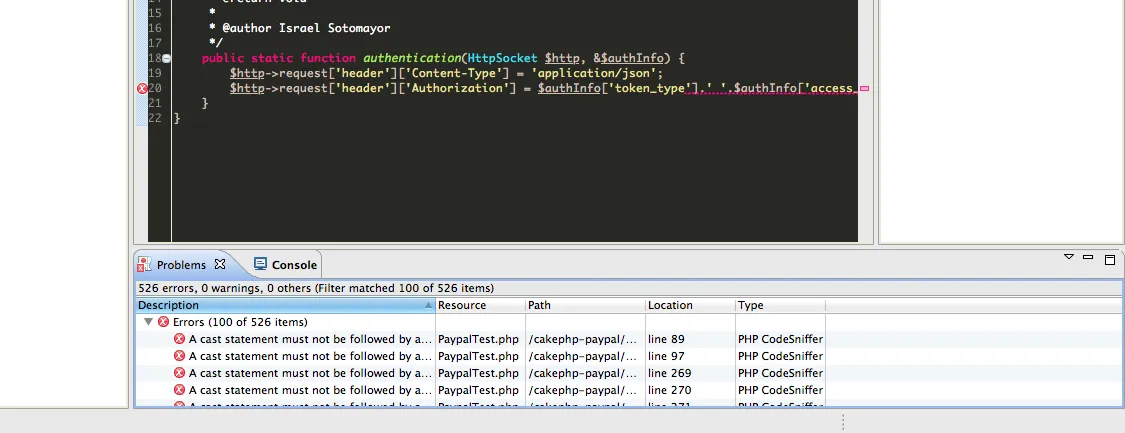1125x433 pixels.
Task: Click the 'line 270' location cell
Action: coord(669,391)
